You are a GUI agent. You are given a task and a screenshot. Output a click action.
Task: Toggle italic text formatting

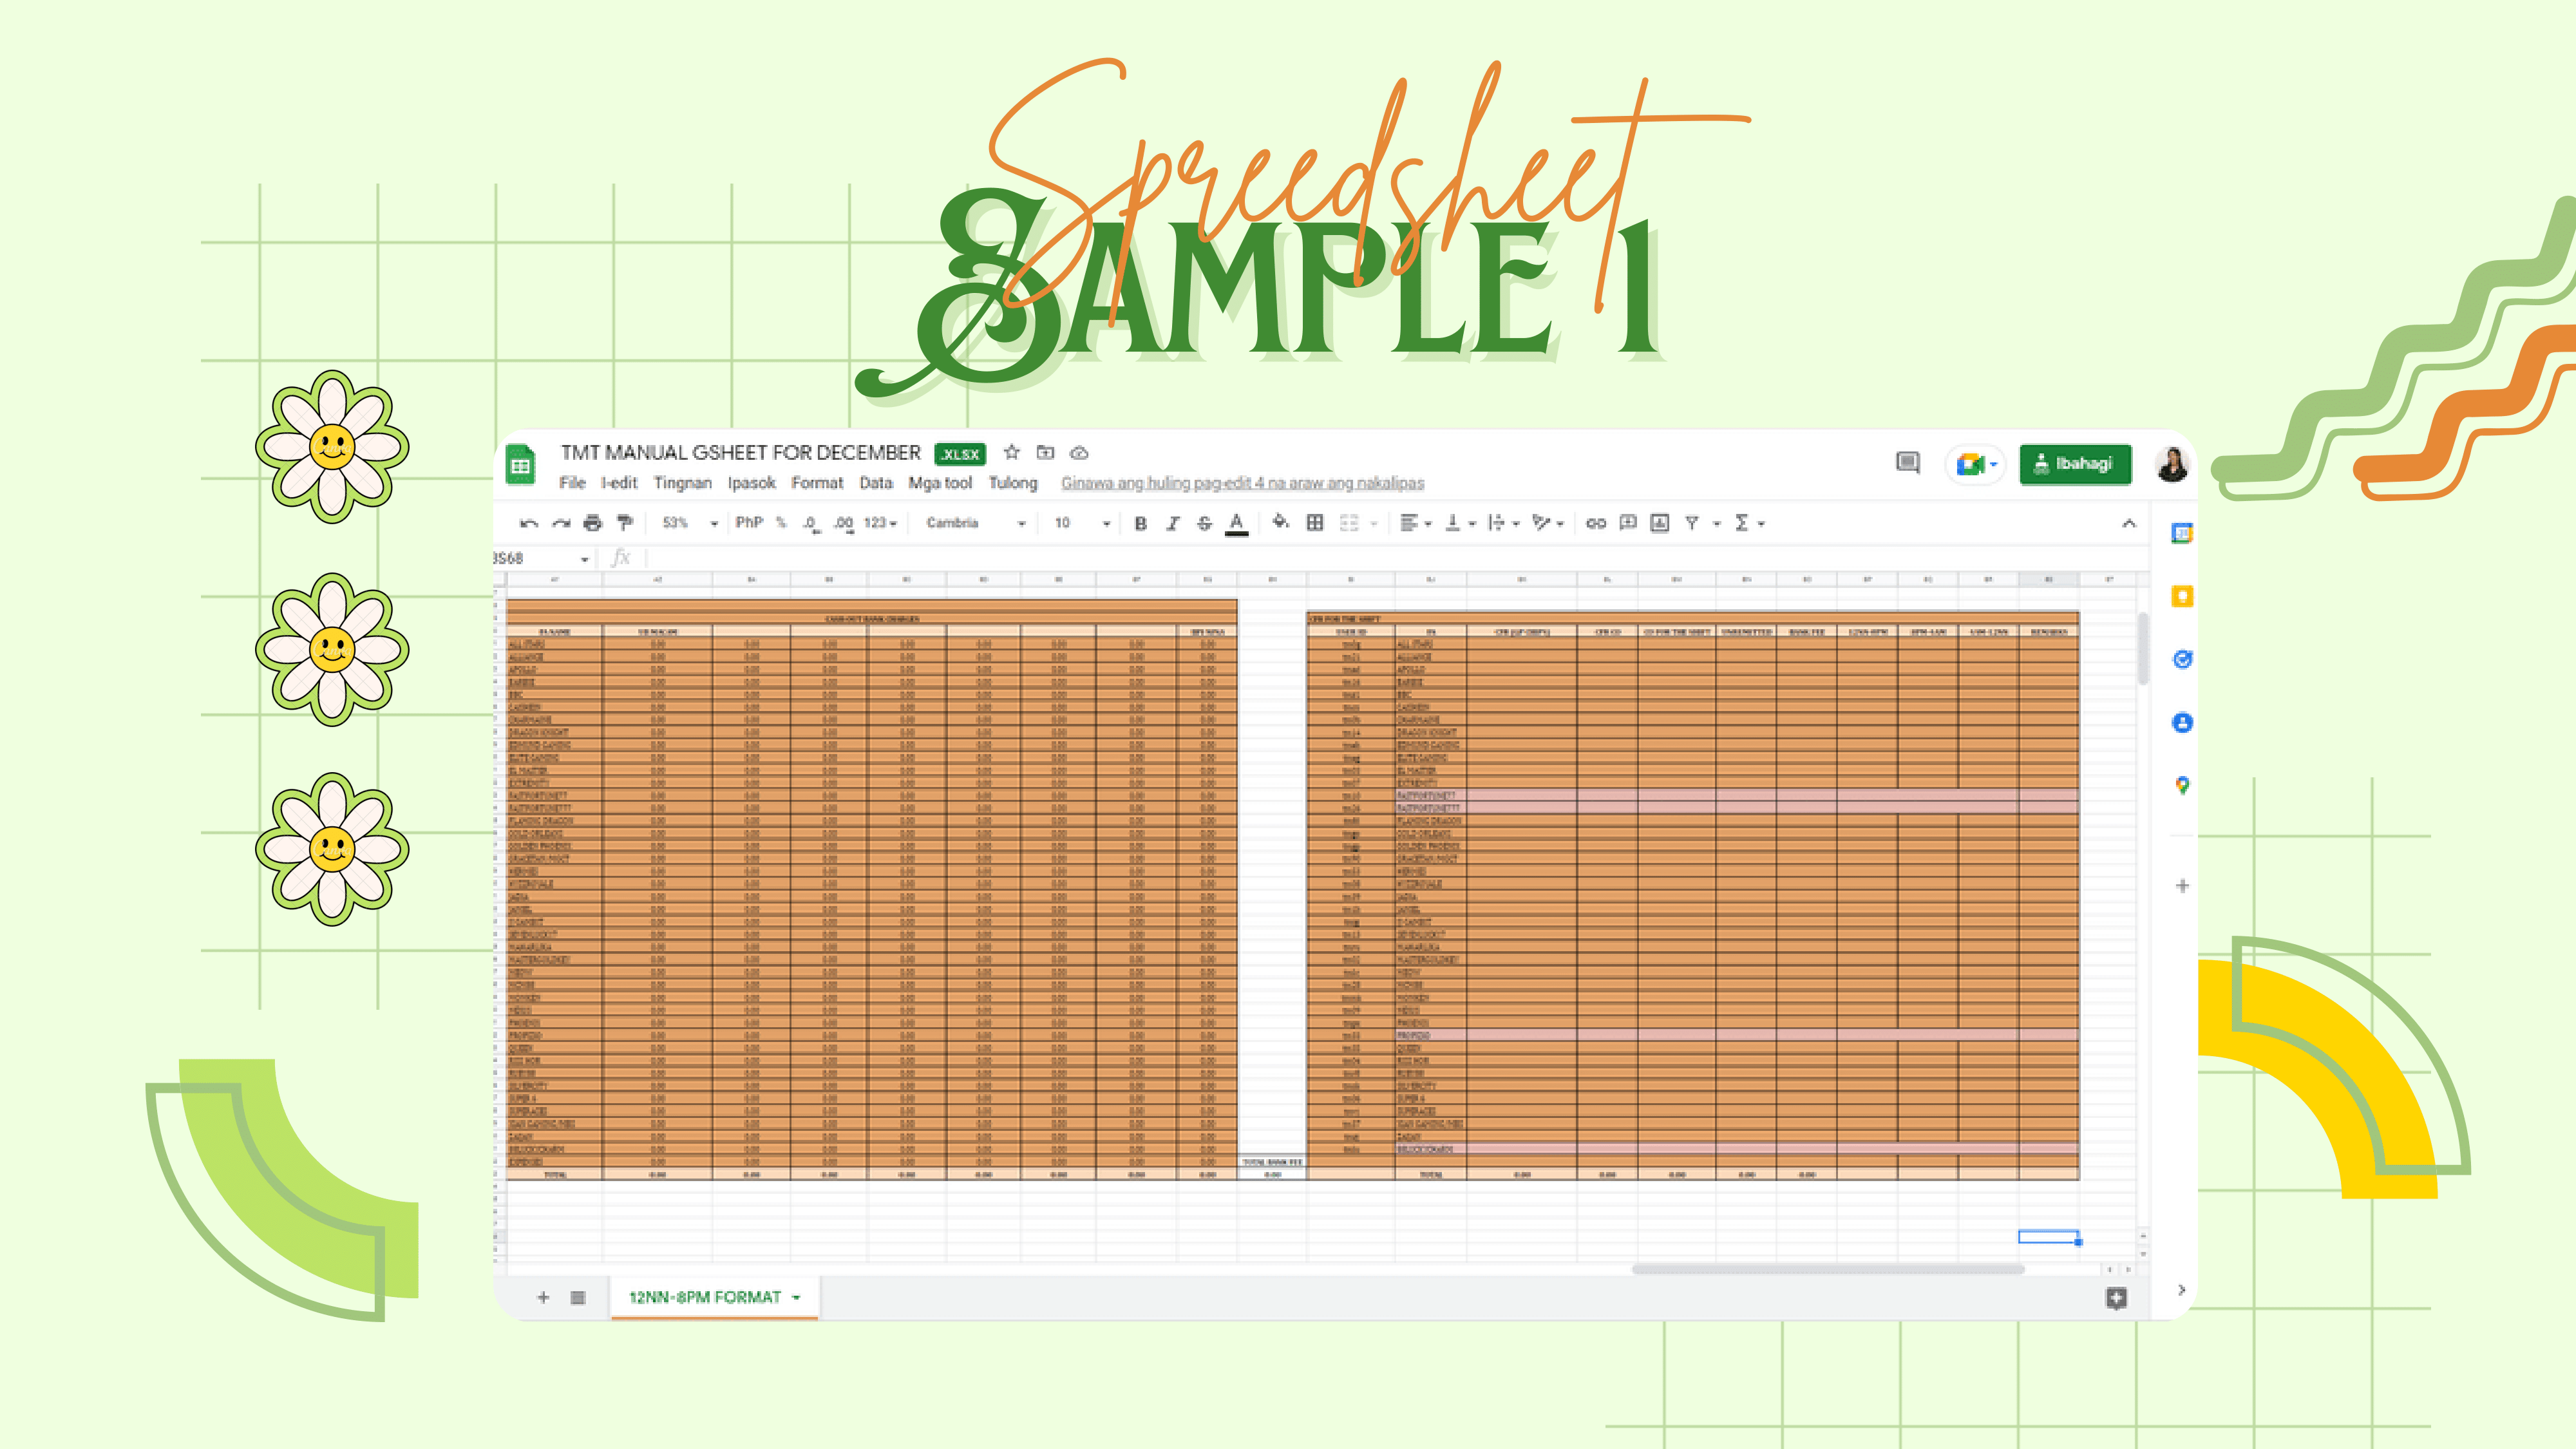(1173, 523)
